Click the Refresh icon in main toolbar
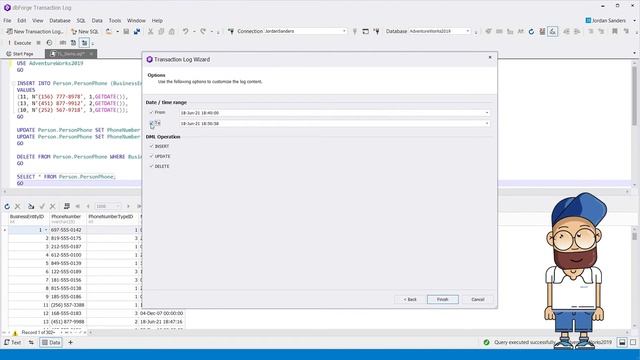Image resolution: width=640 pixels, height=360 pixels. click(x=531, y=31)
